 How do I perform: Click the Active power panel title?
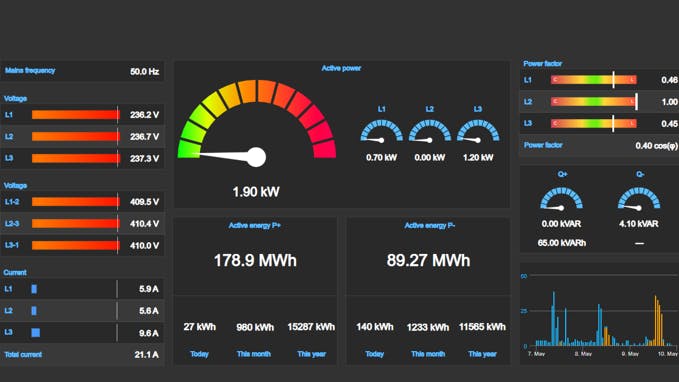[341, 68]
